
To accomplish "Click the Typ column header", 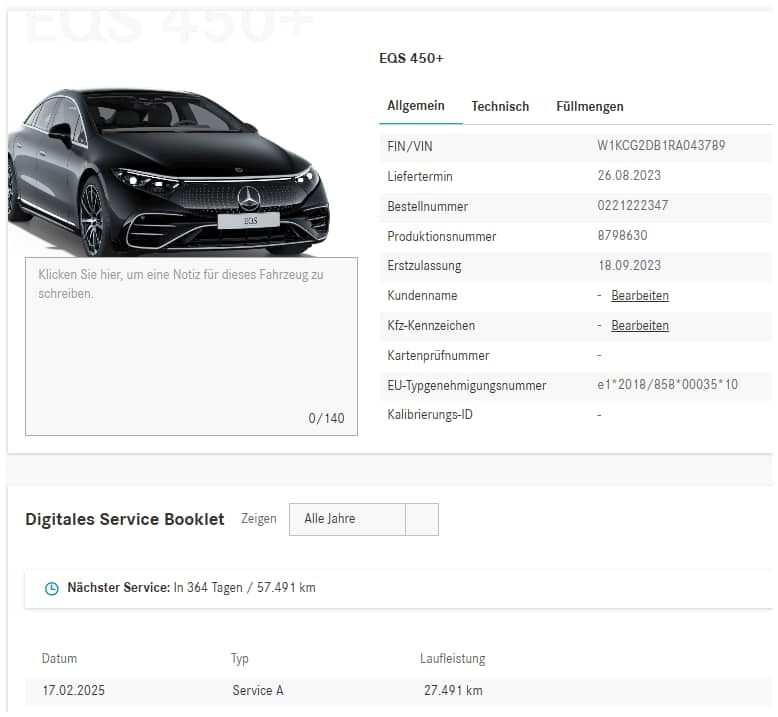I will pos(240,659).
